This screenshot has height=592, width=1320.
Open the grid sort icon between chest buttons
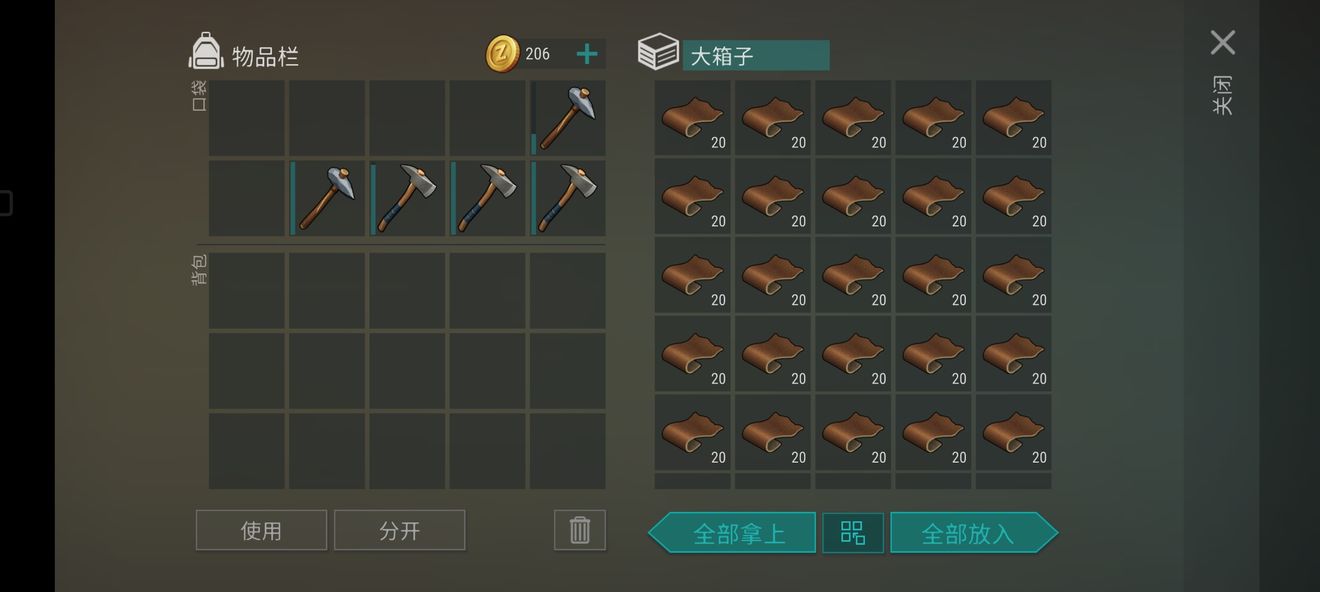pyautogui.click(x=853, y=532)
